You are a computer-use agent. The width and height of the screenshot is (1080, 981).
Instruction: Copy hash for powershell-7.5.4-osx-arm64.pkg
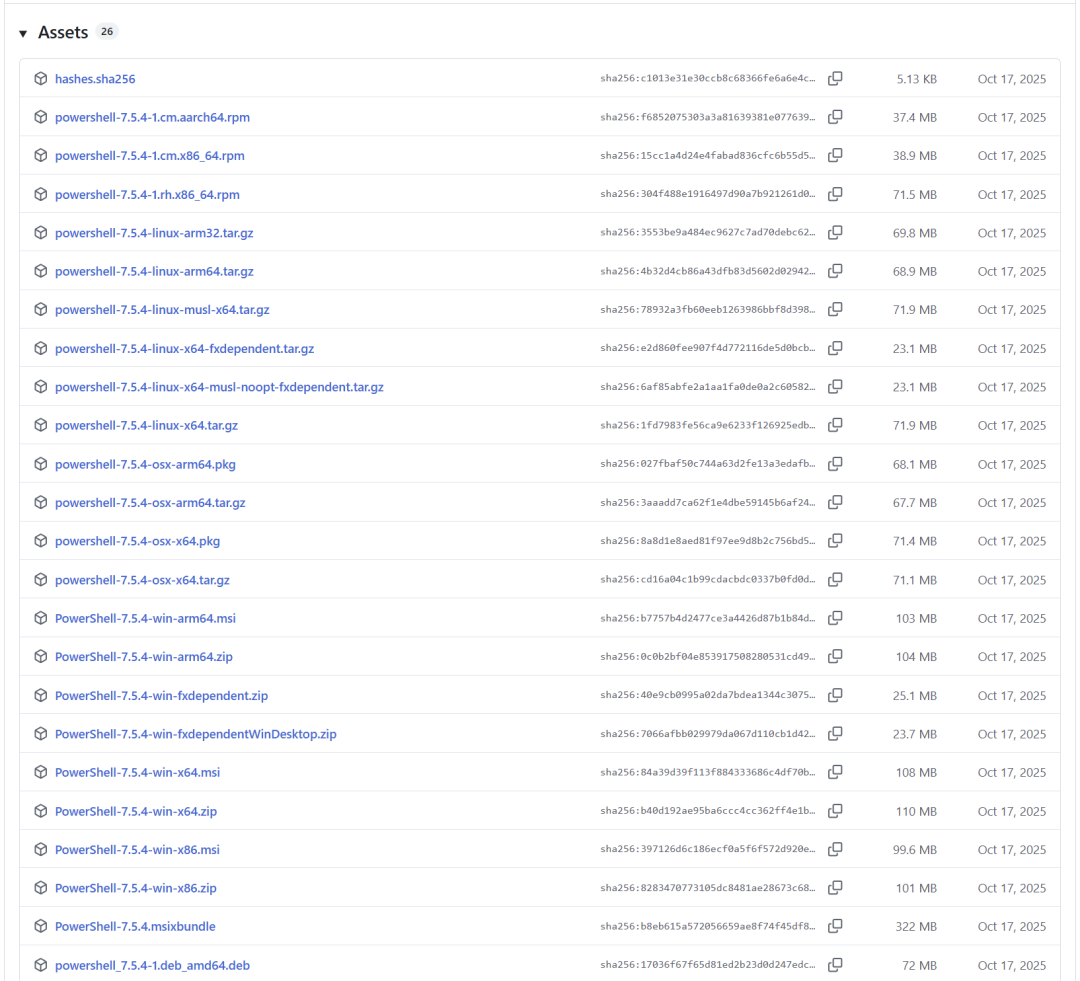pyautogui.click(x=835, y=464)
